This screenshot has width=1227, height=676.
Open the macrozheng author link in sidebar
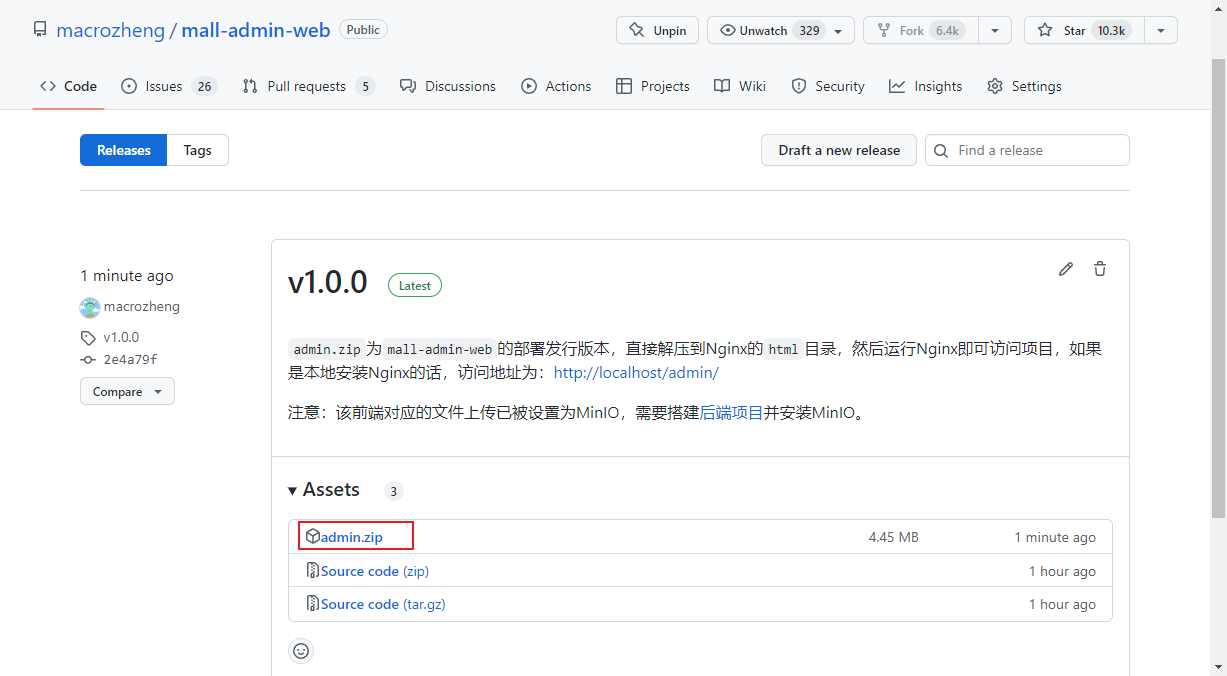tap(142, 307)
